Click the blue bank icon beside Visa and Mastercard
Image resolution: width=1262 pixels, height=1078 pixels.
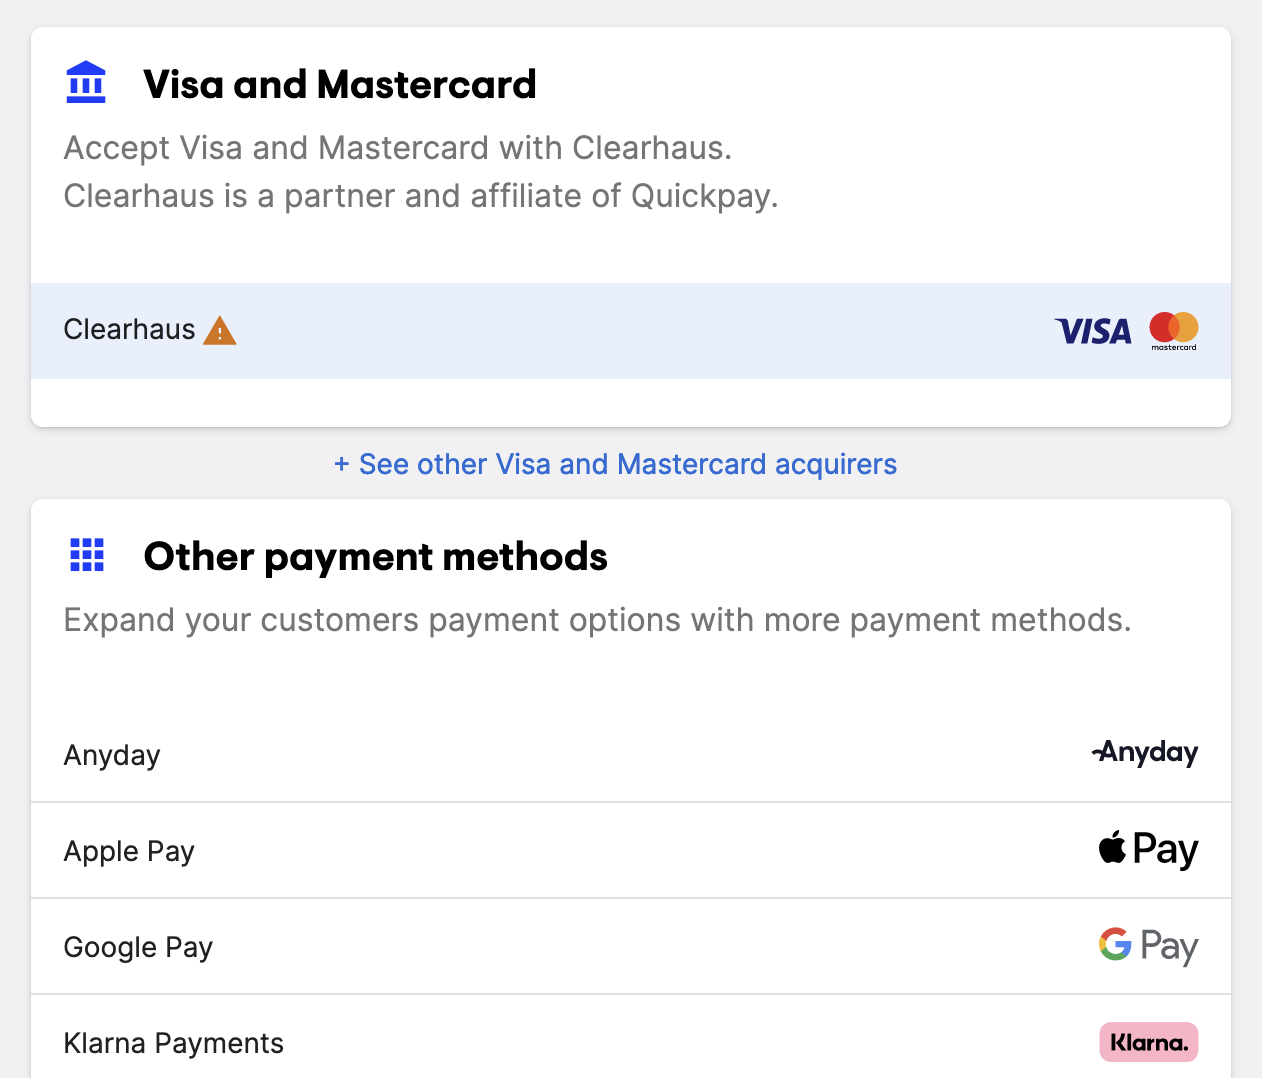click(x=86, y=82)
